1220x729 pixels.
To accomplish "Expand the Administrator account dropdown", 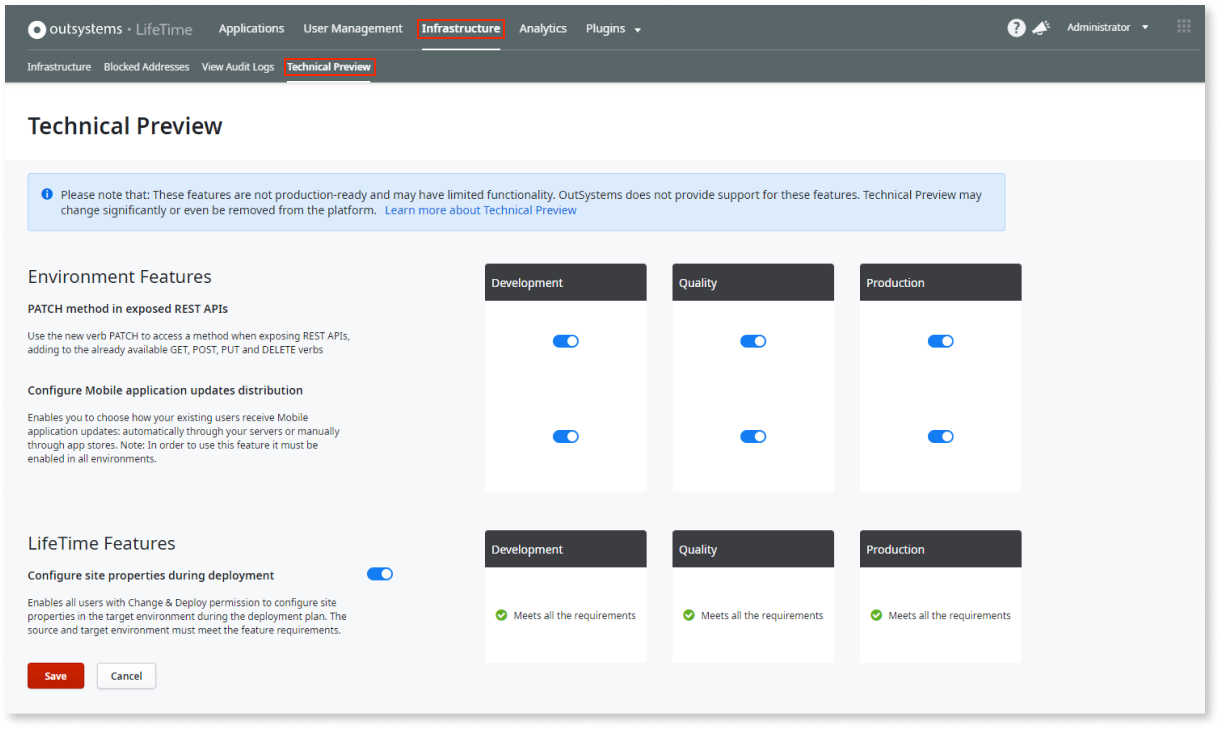I will click(1107, 27).
